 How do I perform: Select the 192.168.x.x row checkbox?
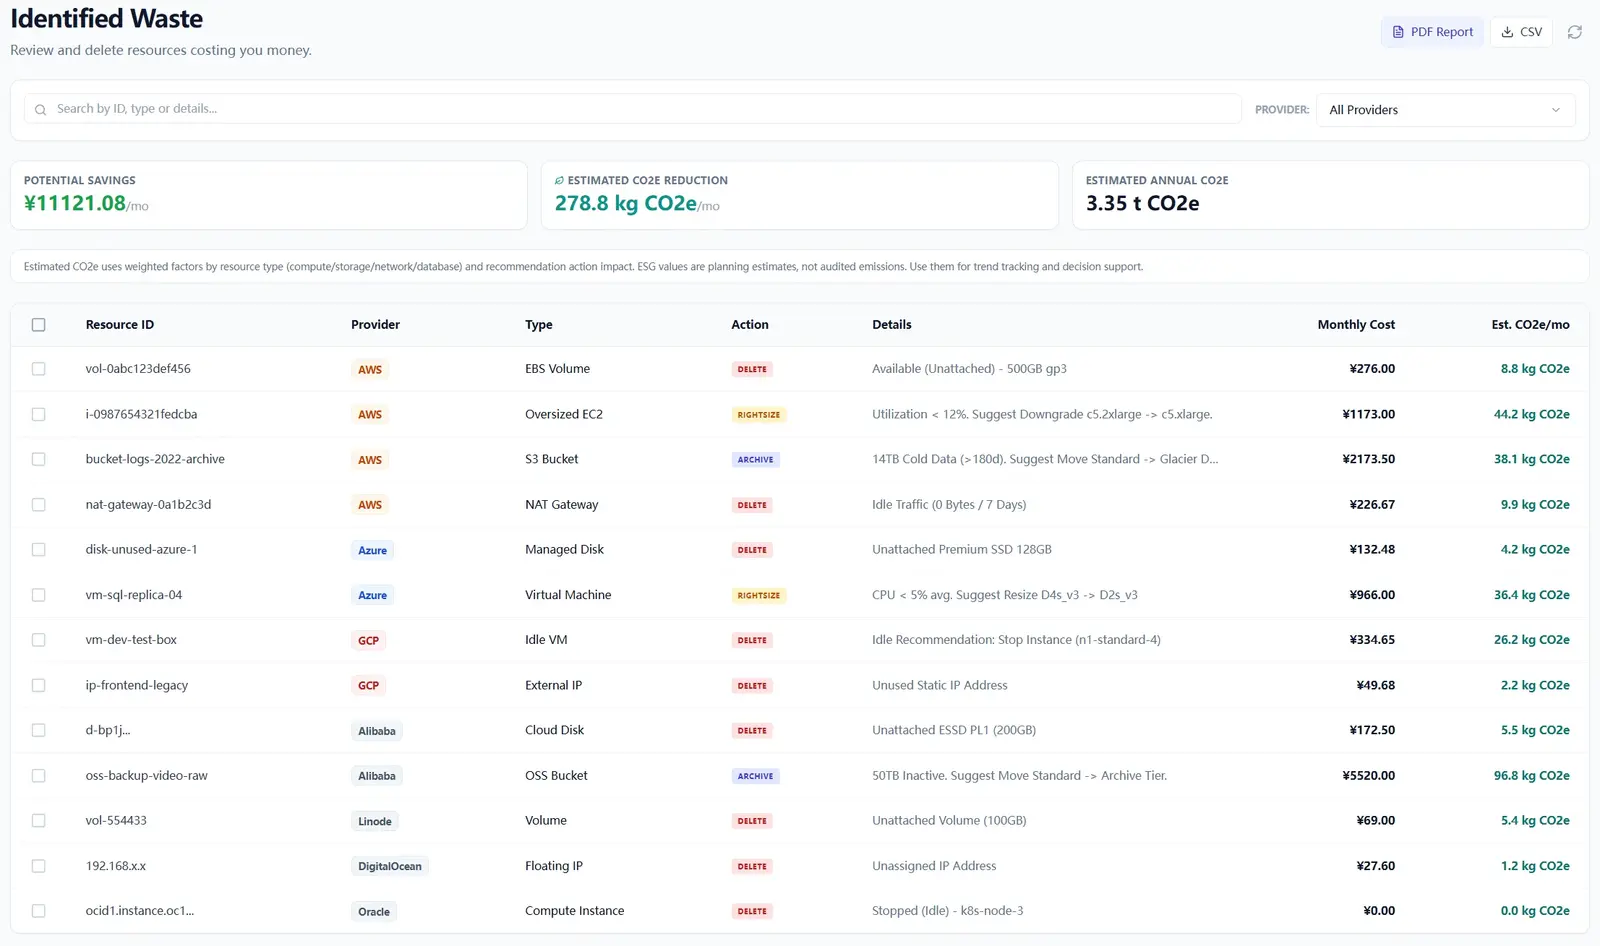[x=39, y=866]
